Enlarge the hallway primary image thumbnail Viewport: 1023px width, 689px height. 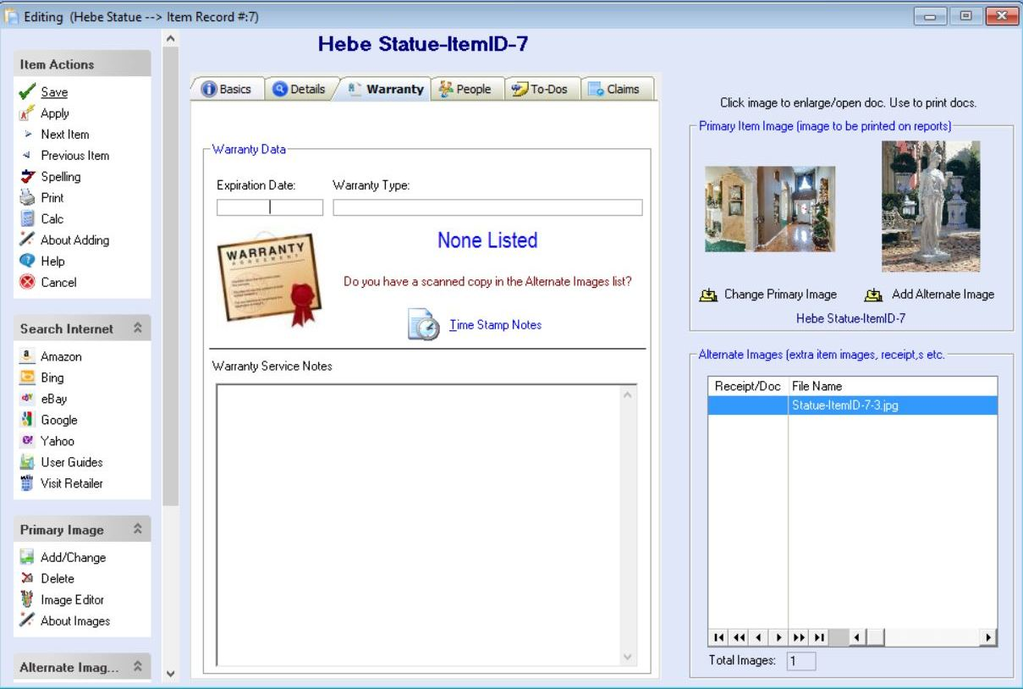pos(770,209)
